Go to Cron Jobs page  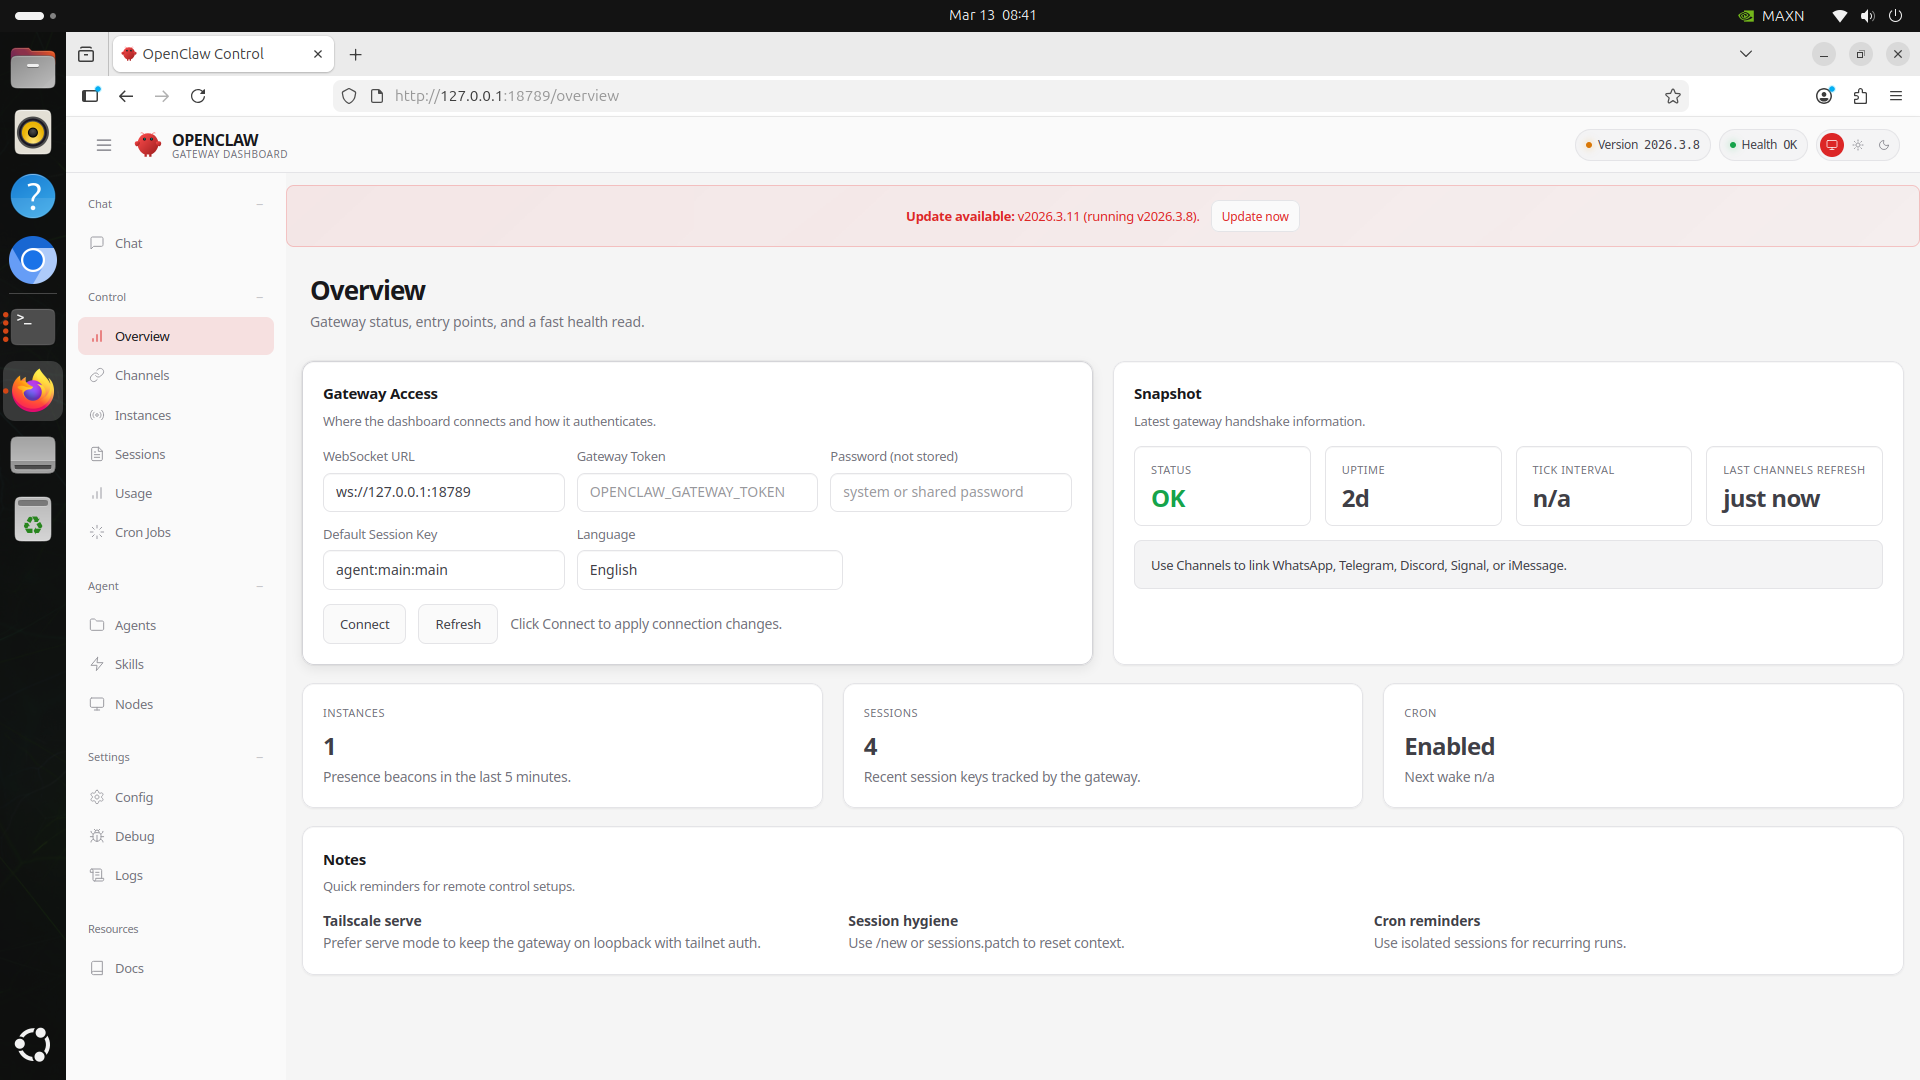143,532
